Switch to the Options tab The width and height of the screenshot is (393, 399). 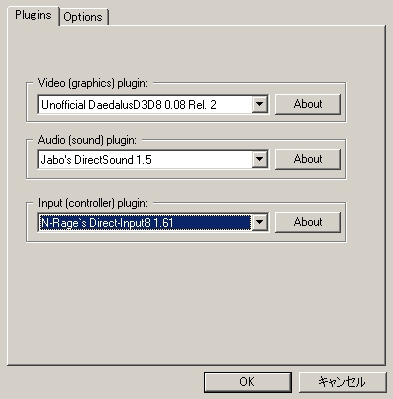83,17
